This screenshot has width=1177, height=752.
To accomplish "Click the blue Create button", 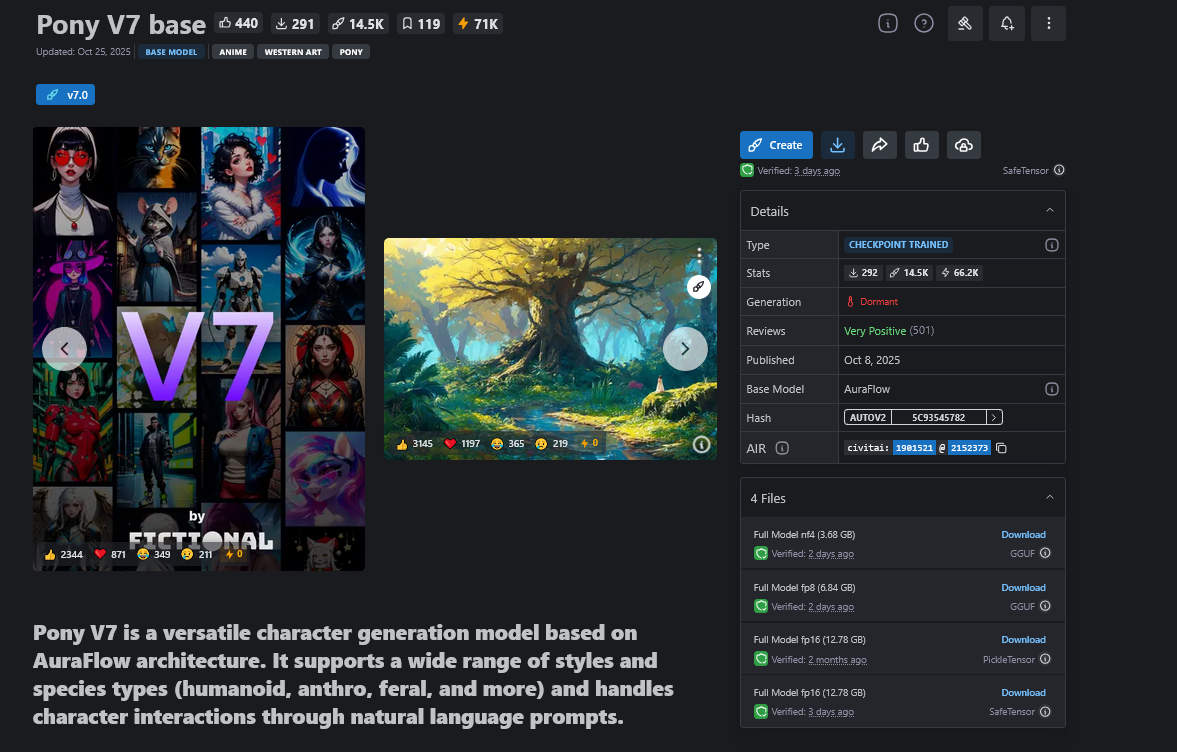I will coord(776,145).
